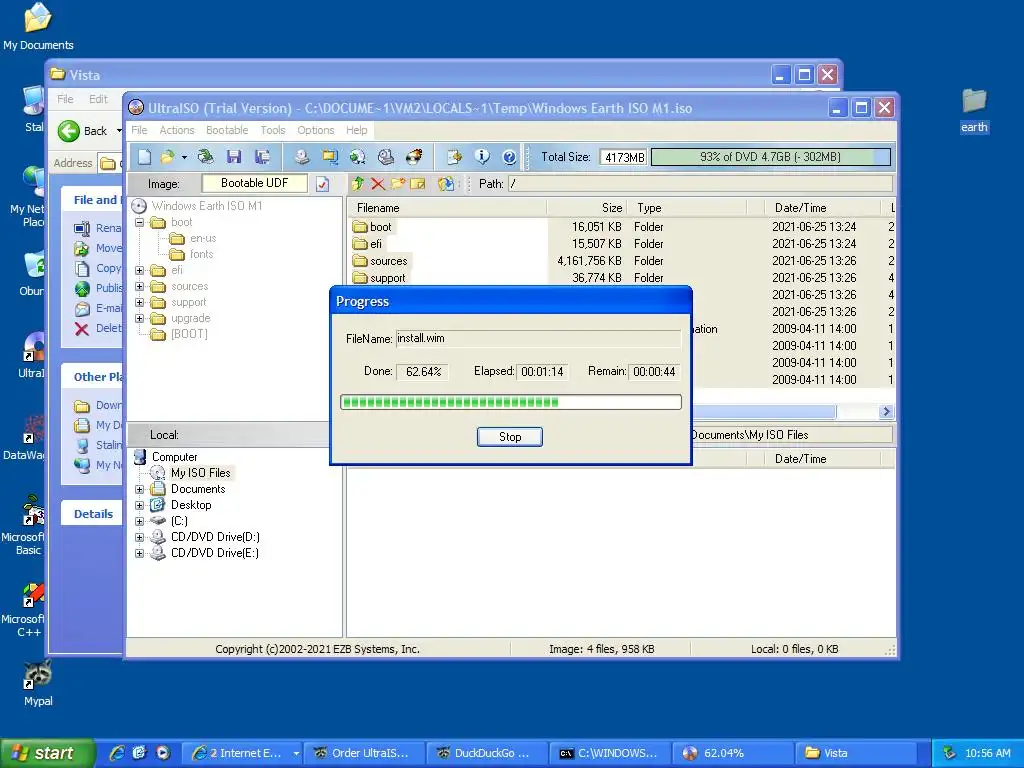Open the Help menu in UltraISO
This screenshot has width=1024, height=768.
(357, 130)
